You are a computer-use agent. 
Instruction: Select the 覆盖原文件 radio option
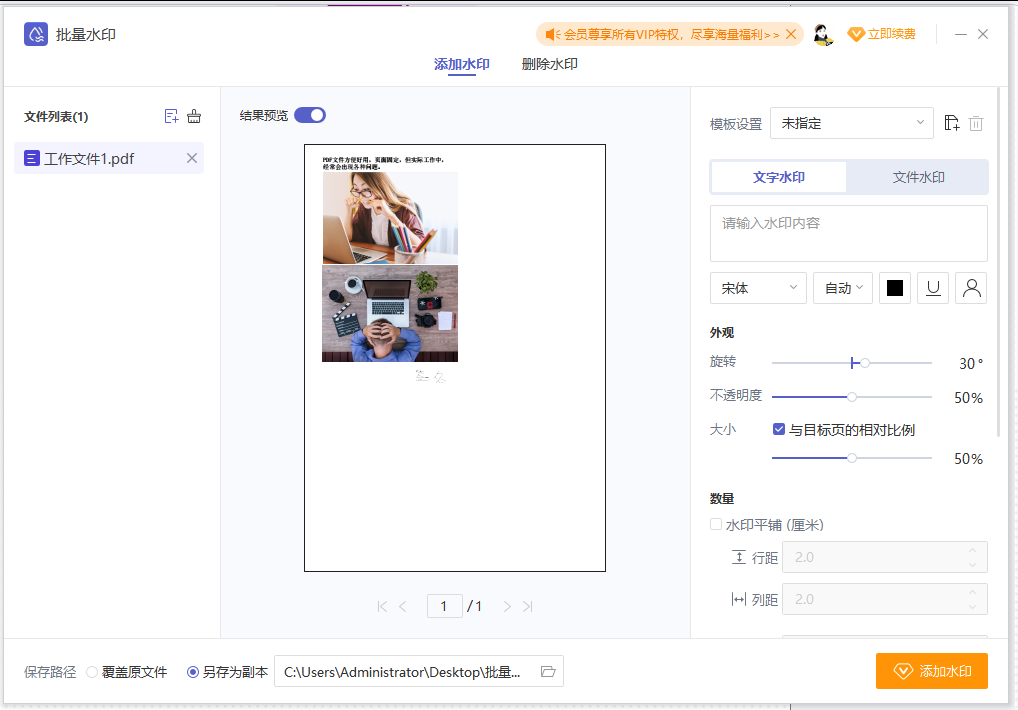point(92,672)
